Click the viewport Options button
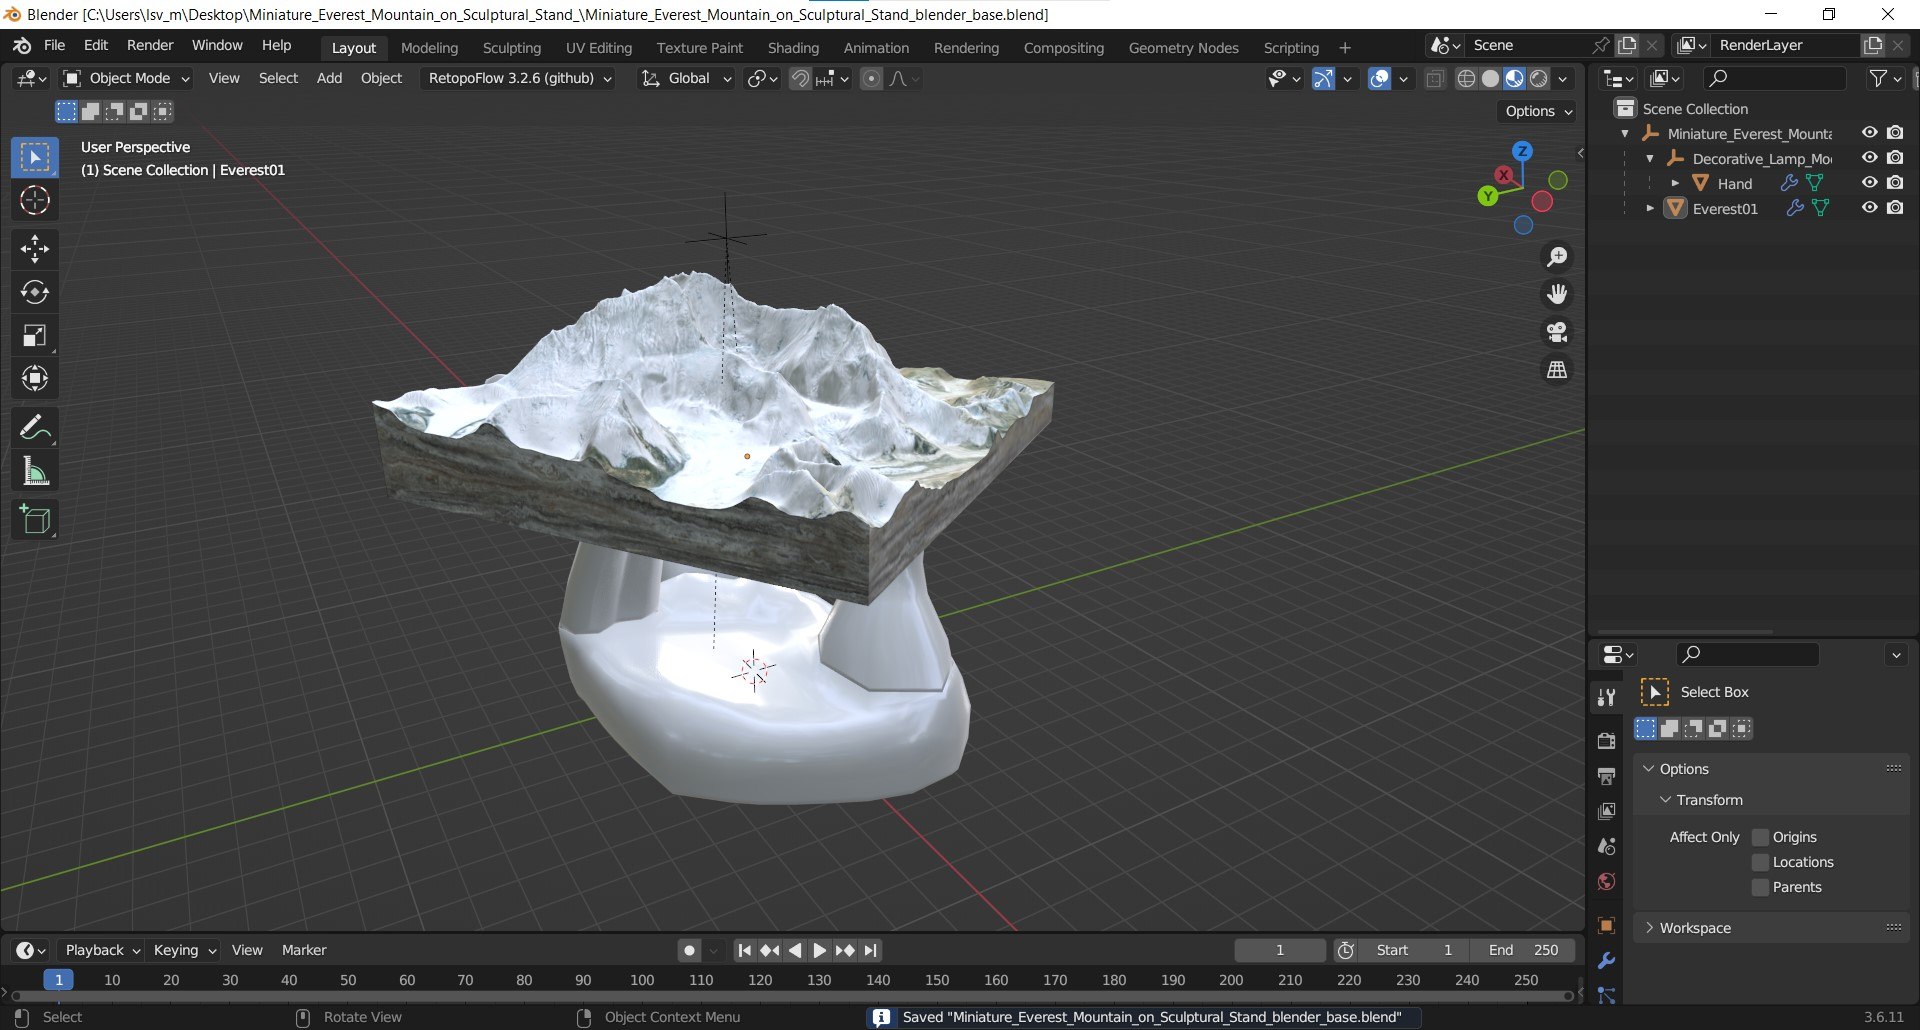 click(1538, 111)
